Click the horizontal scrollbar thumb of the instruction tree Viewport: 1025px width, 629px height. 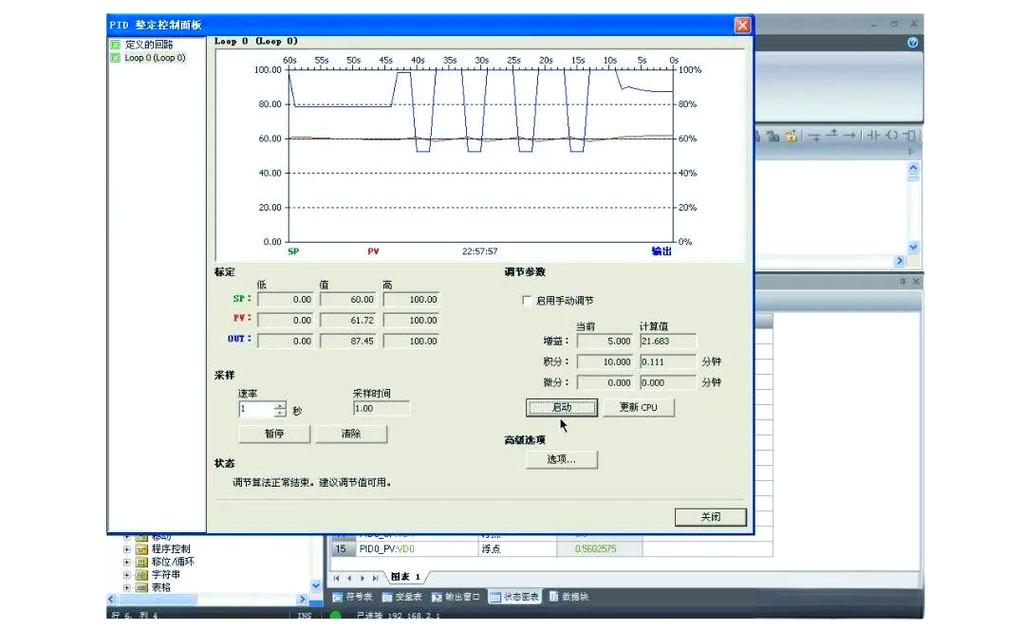[x=157, y=600]
